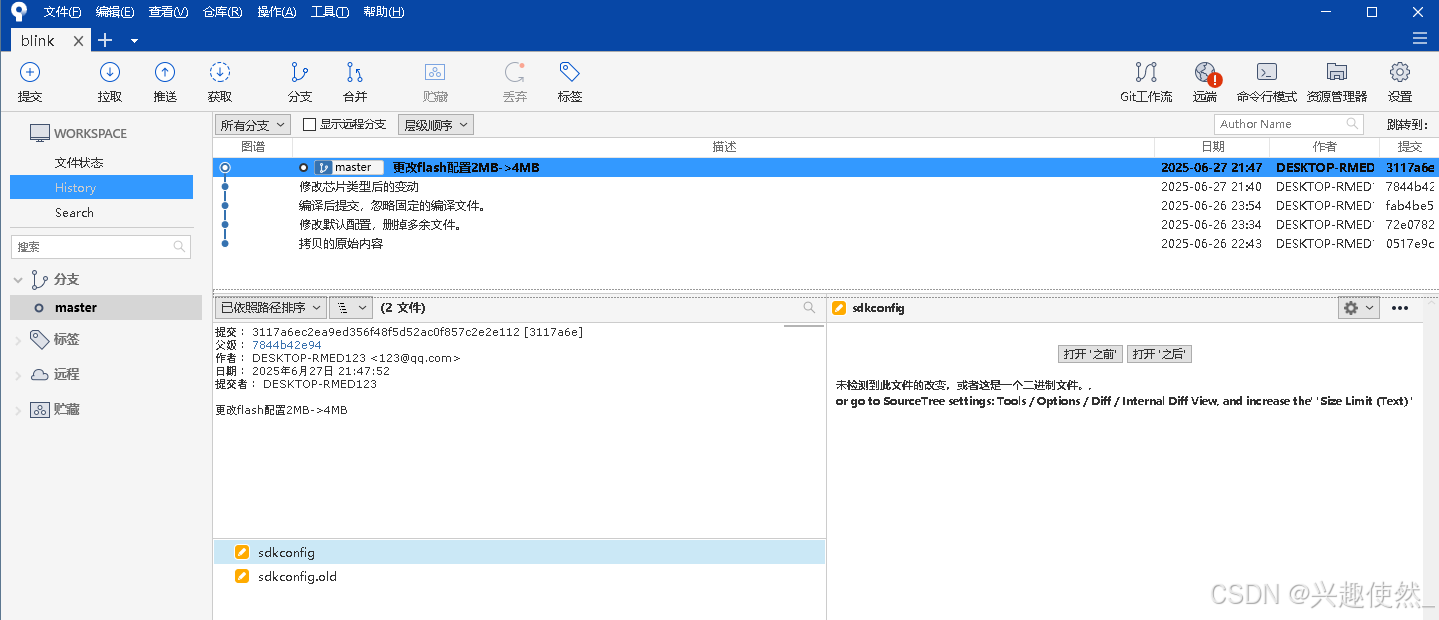
Task: Open the 帮助(H) menu
Action: pos(384,12)
